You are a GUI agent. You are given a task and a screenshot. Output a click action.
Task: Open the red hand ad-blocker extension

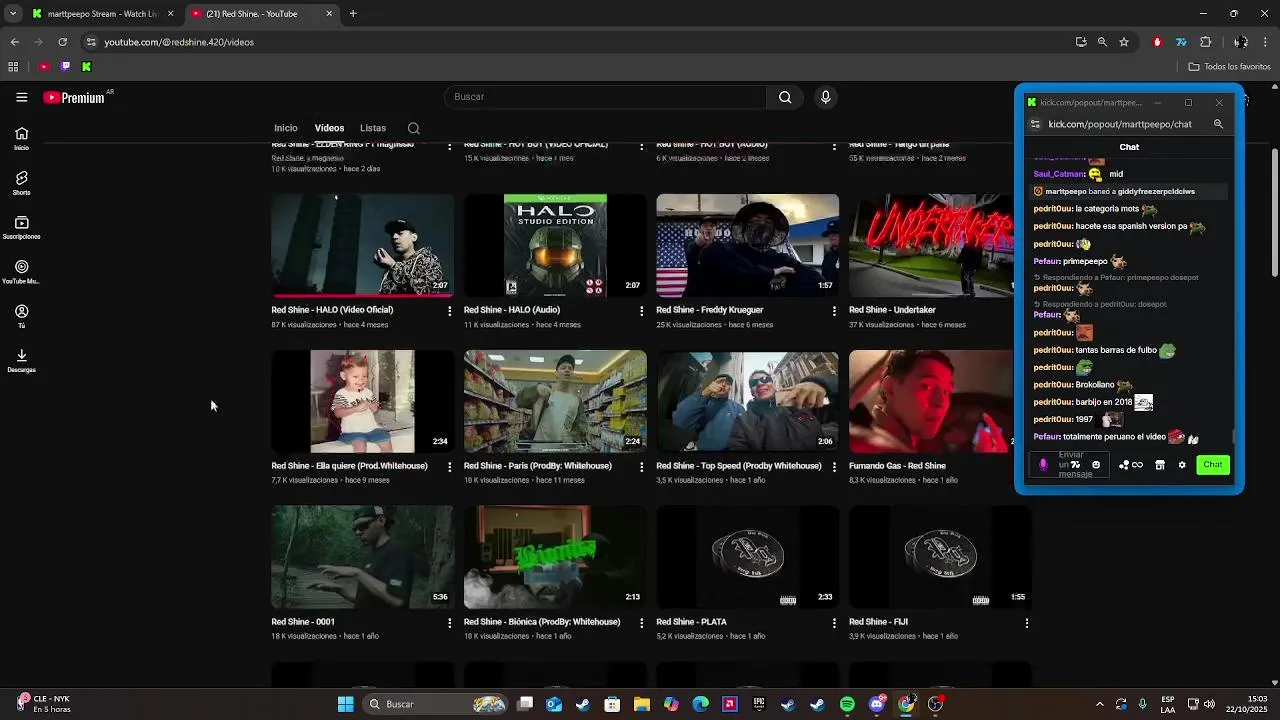(1157, 42)
